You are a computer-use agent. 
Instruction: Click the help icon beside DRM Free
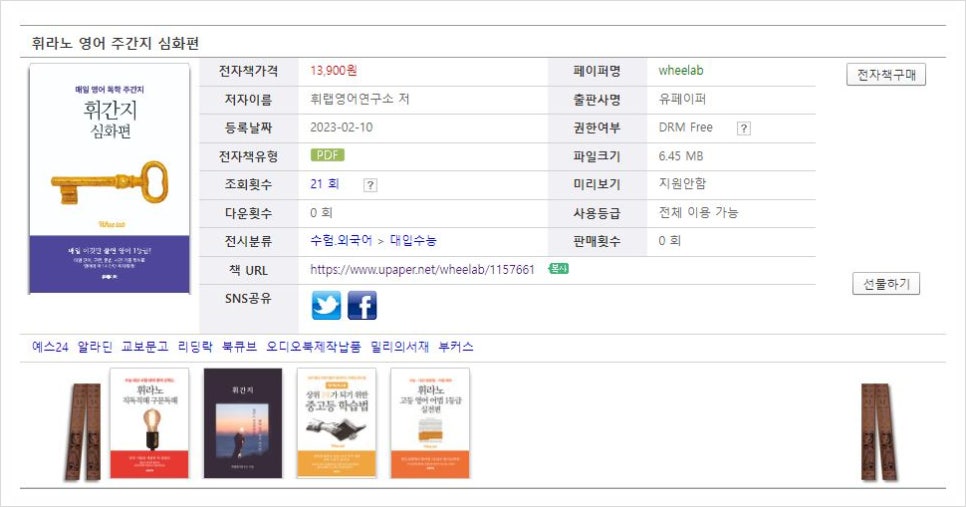743,128
